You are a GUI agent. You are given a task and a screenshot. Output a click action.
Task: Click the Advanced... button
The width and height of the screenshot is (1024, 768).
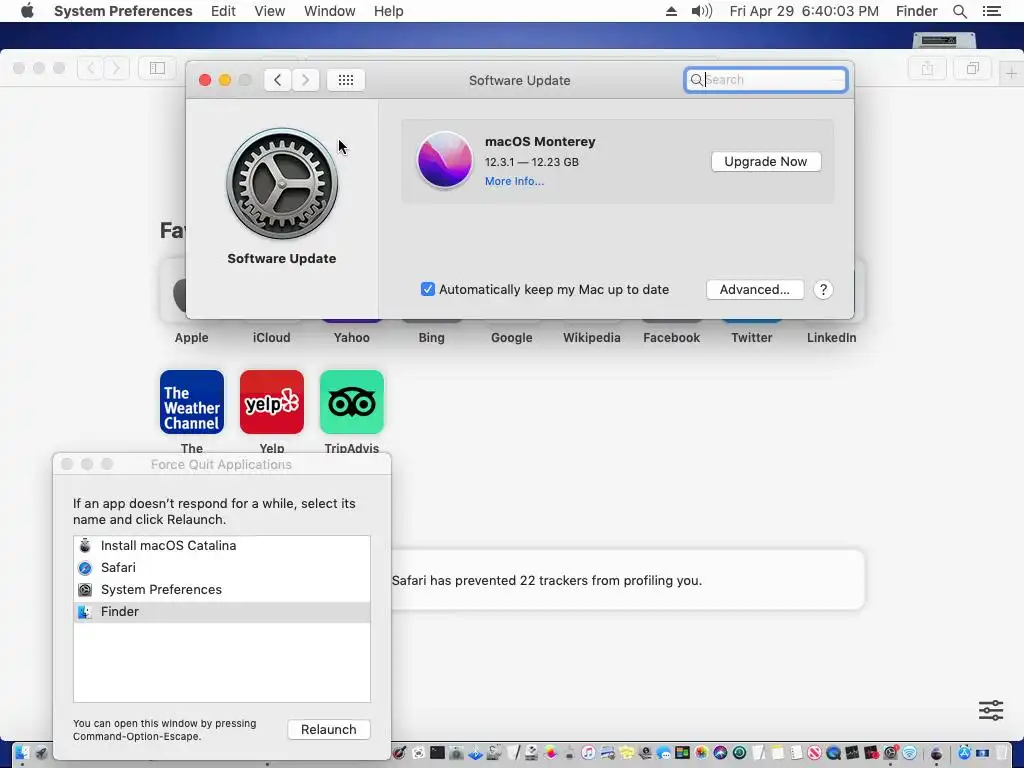click(754, 289)
